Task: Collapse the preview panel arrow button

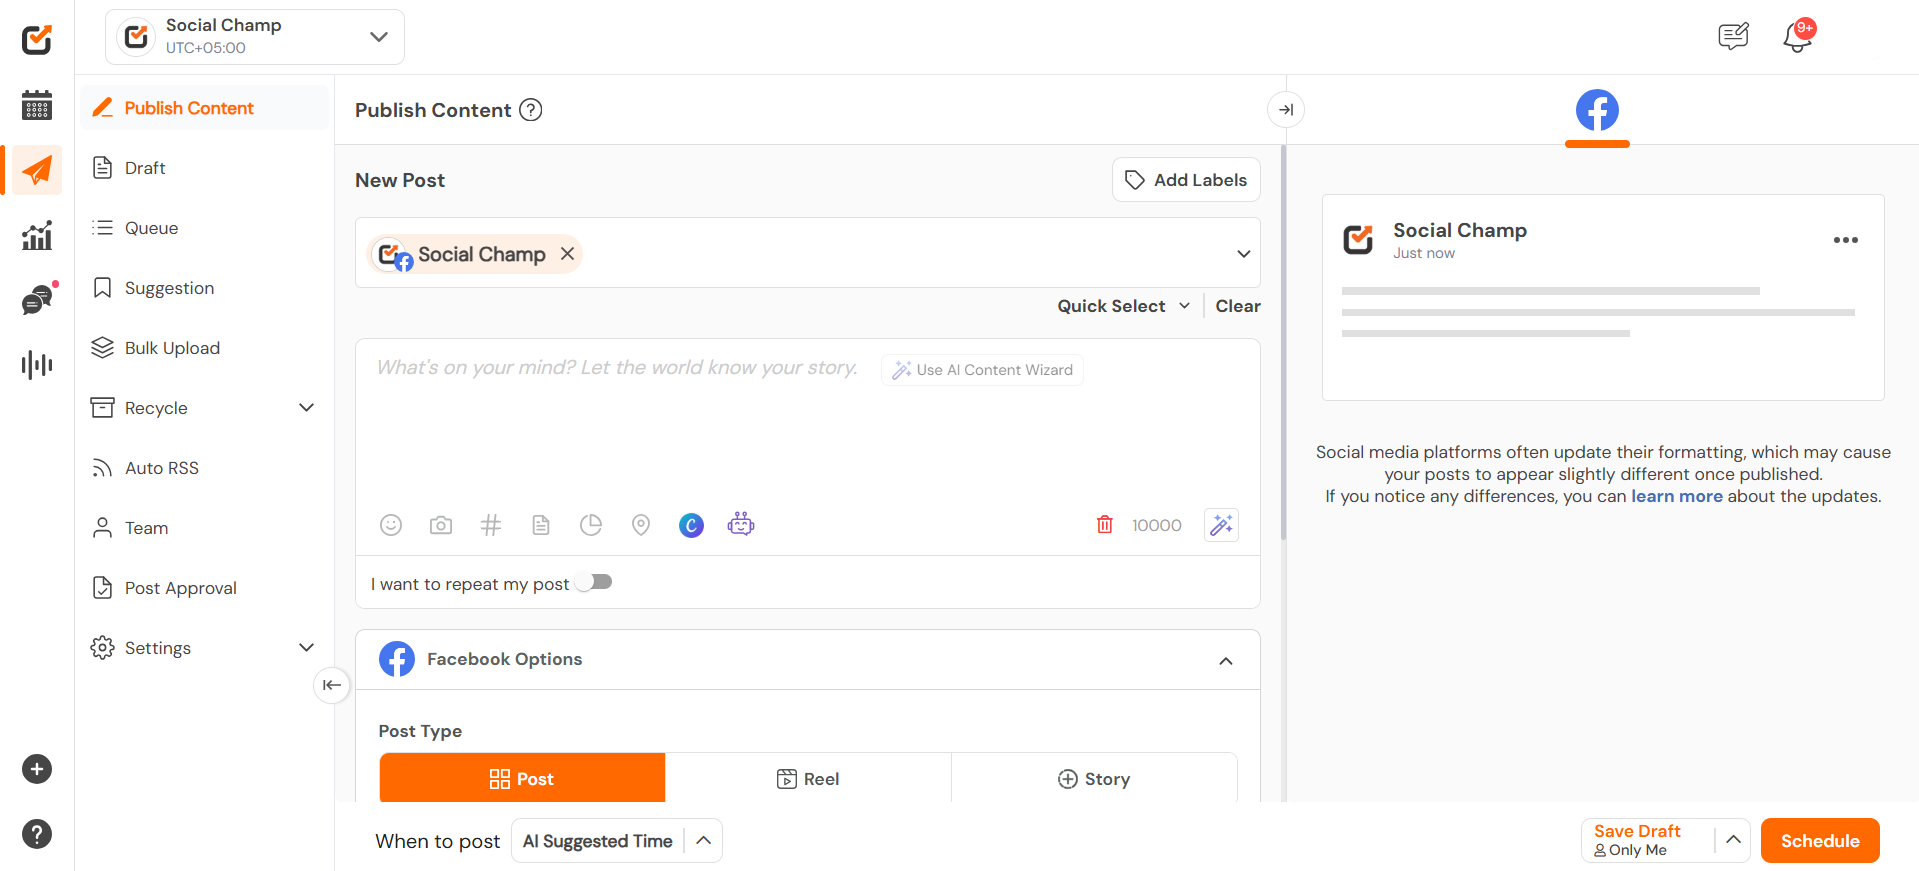Action: 1286,110
